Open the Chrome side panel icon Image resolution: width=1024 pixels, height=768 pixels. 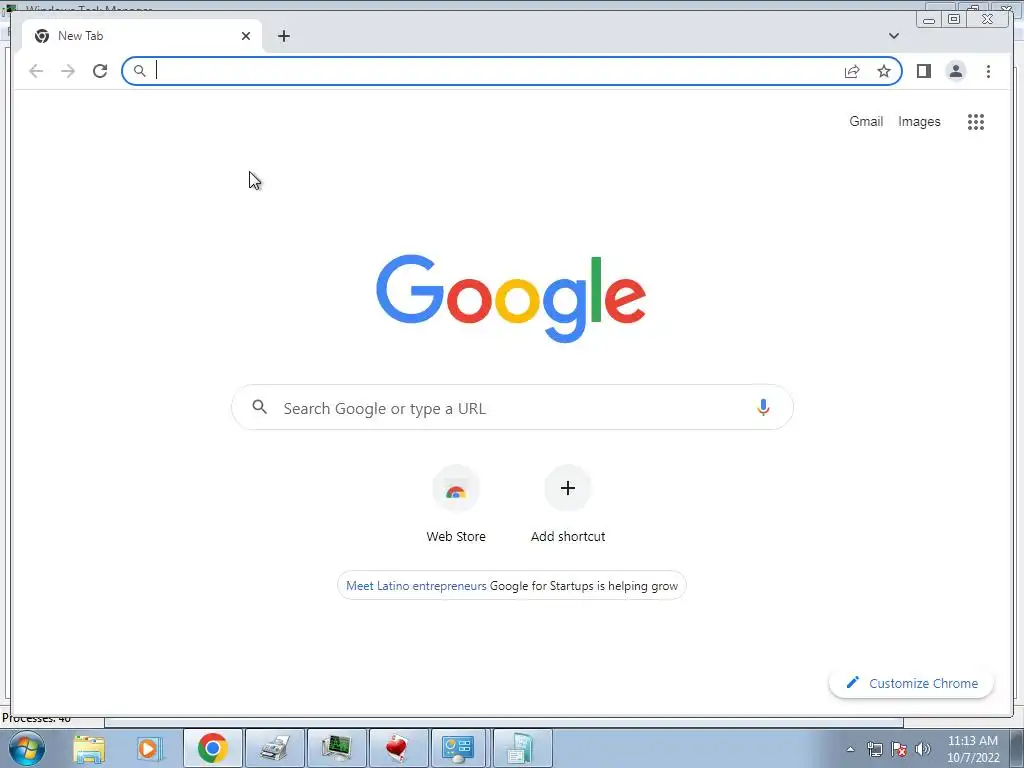[x=923, y=71]
